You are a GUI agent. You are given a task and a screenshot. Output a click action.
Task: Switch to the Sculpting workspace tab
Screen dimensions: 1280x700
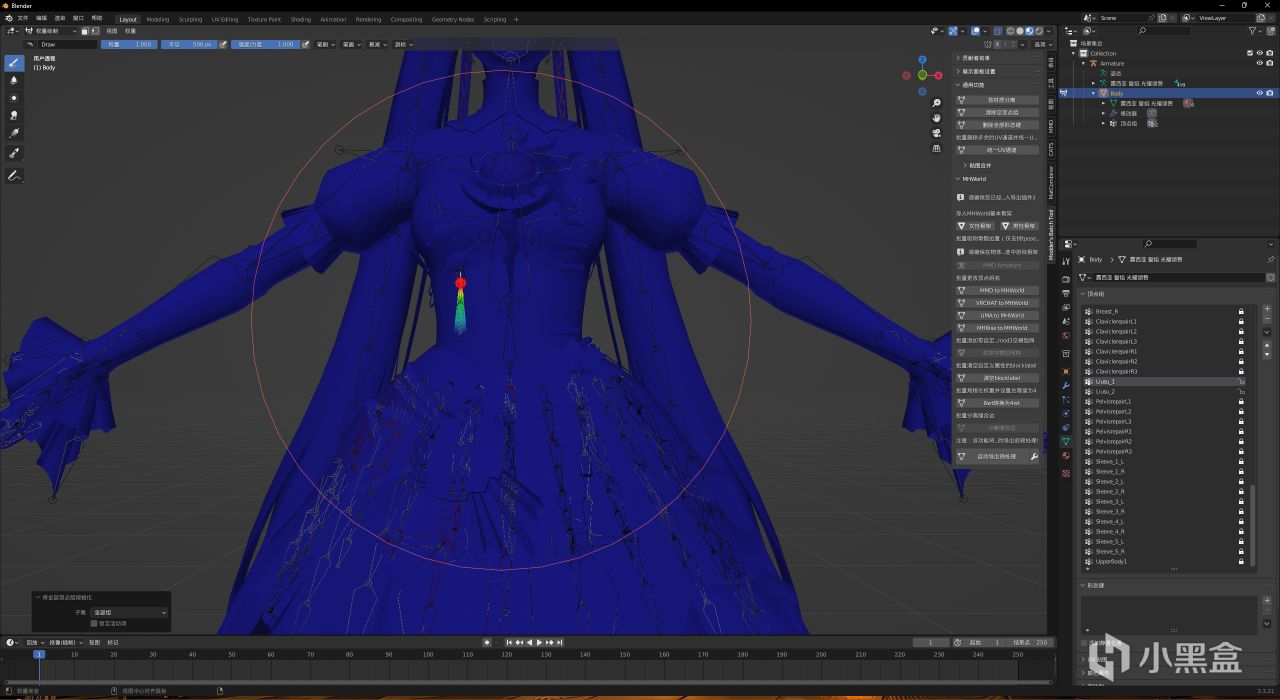pos(190,19)
